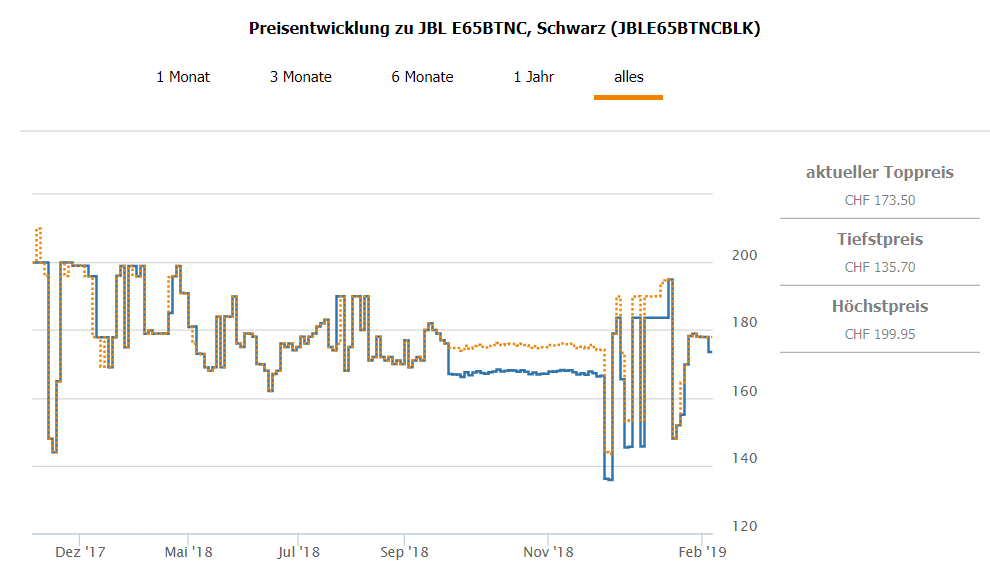The height and width of the screenshot is (582, 990).
Task: Click the Tiefstpreis heading
Action: pos(879,240)
